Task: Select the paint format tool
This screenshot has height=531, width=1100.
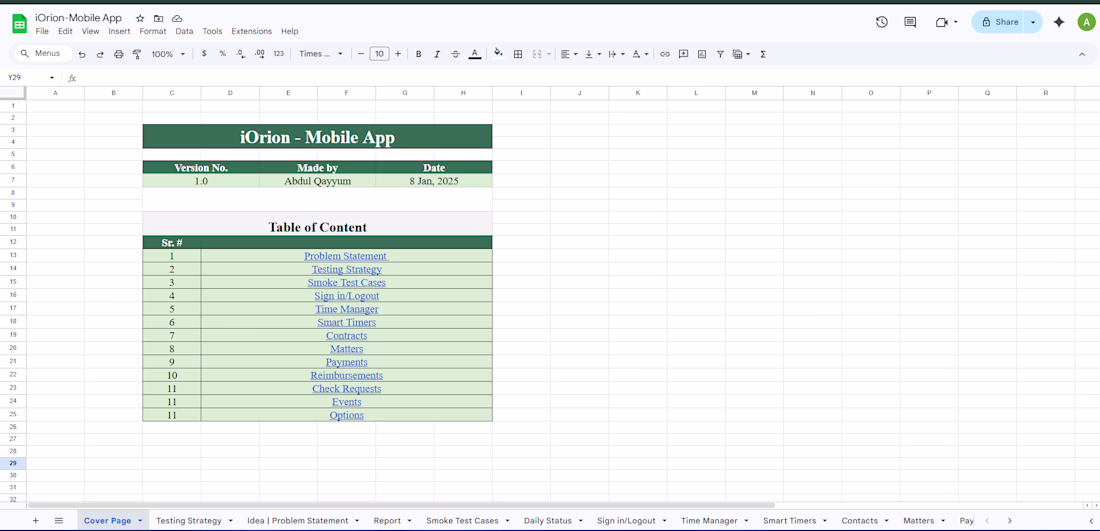Action: [x=137, y=54]
